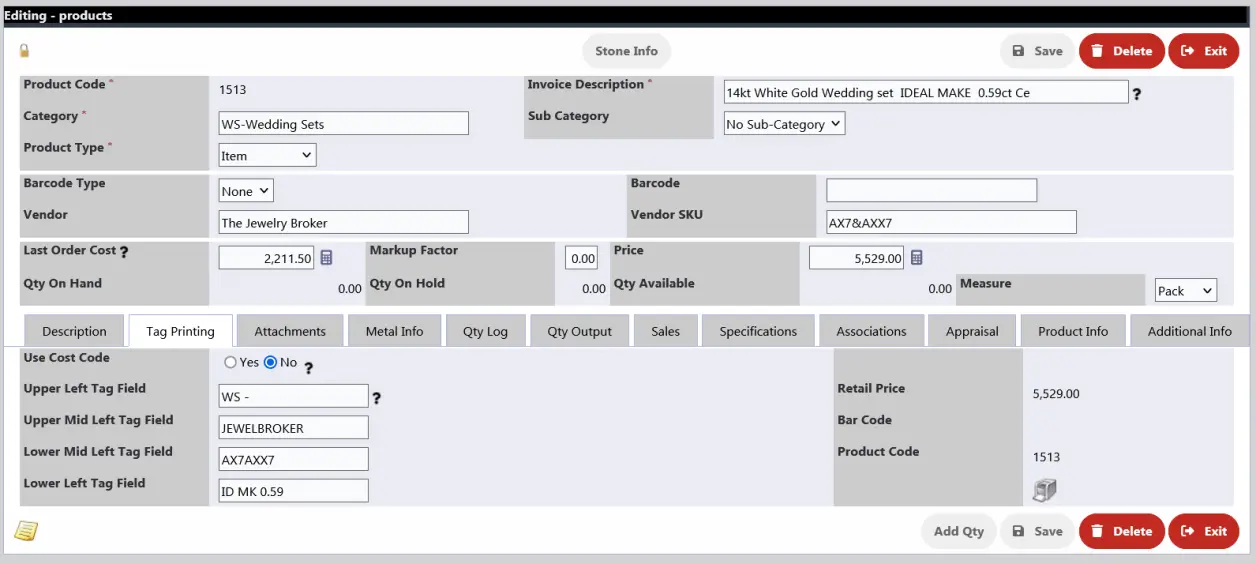The image size is (1256, 564).
Task: Click the help icon beside Upper Left Tag Field
Action: [376, 398]
